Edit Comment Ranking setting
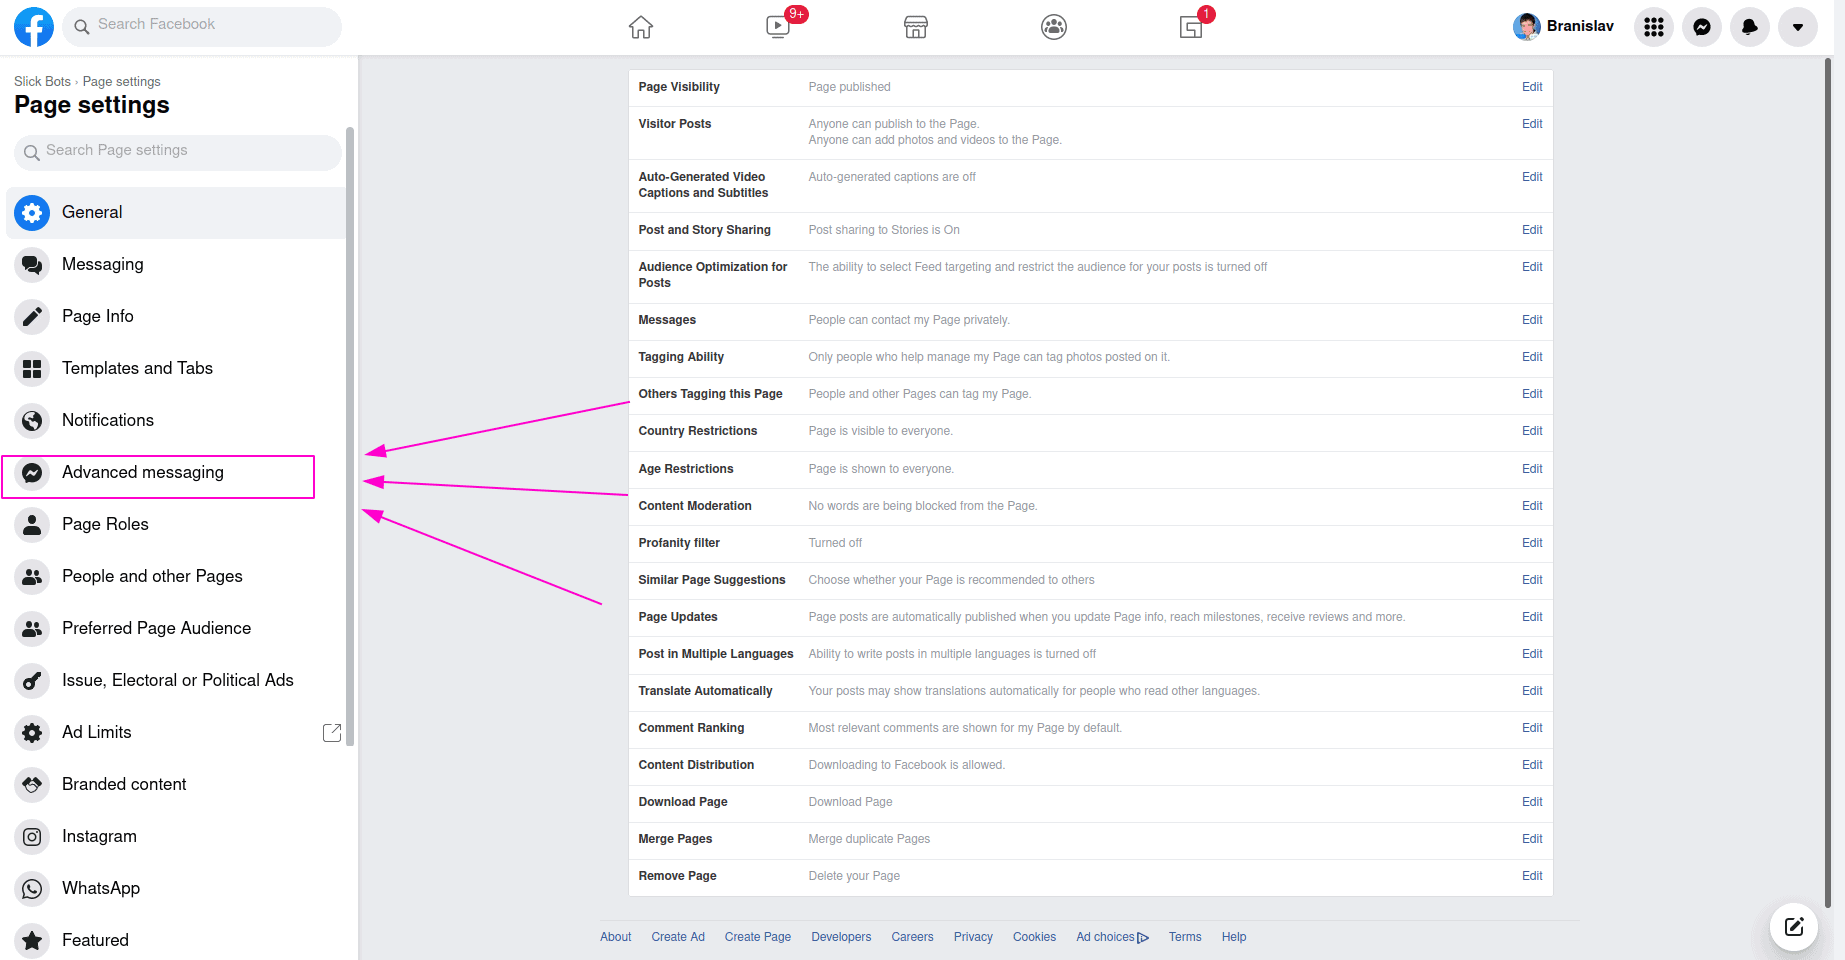 pos(1532,728)
